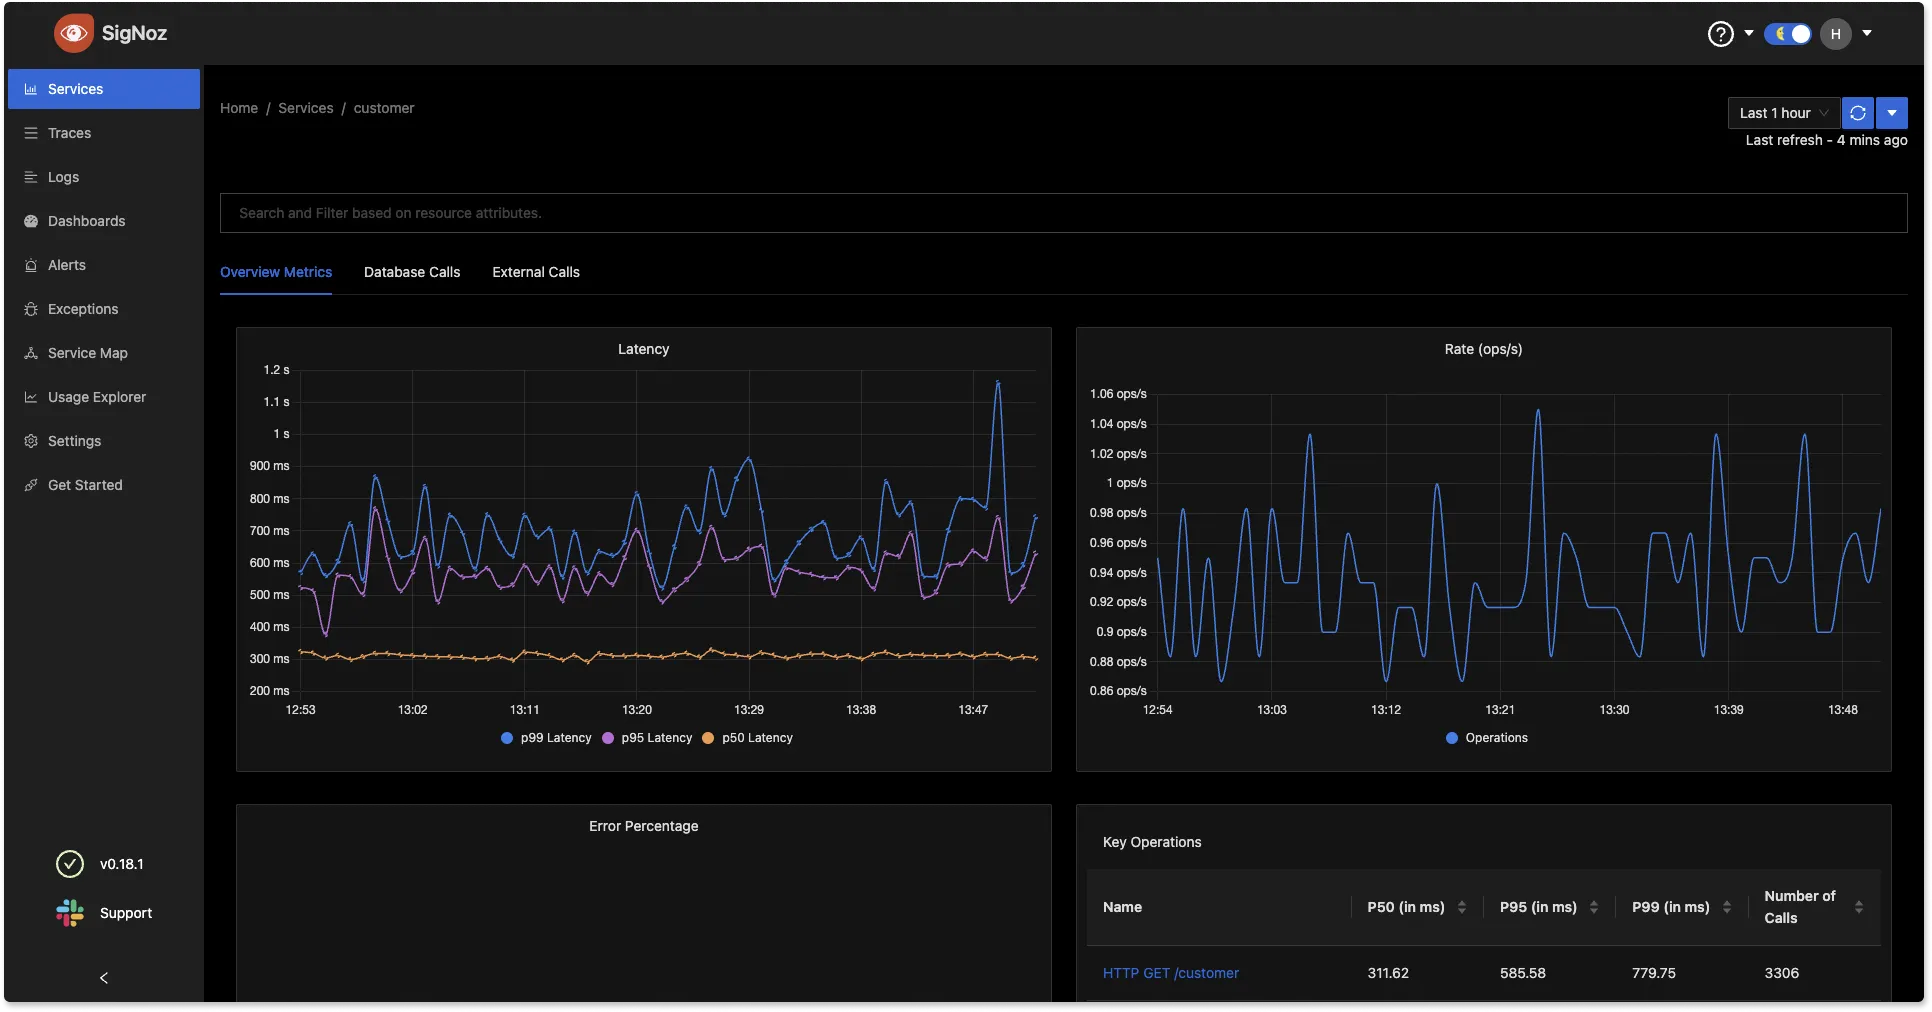Click the refresh icon button
Viewport: 1932px width, 1012px height.
[1857, 113]
